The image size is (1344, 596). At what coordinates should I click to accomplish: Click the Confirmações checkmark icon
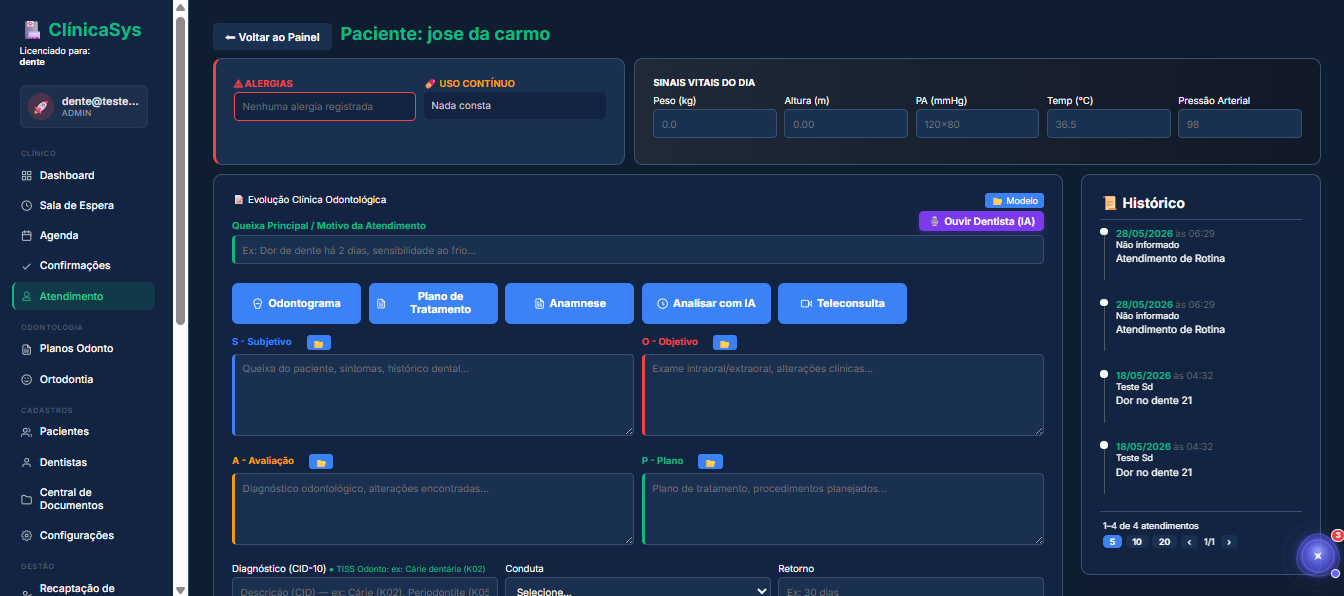tap(27, 265)
